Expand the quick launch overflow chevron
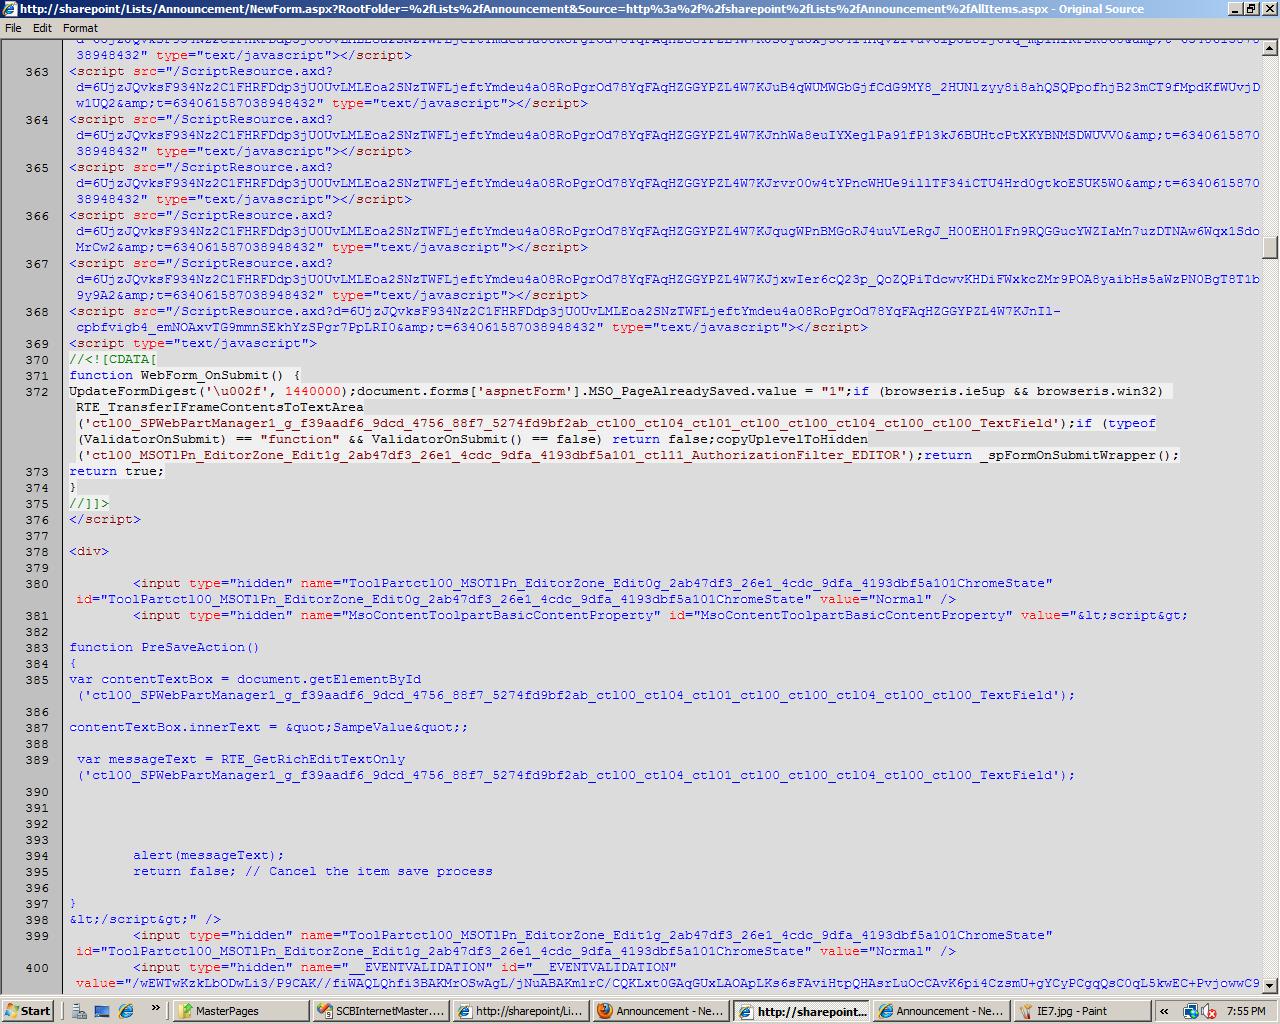Viewport: 1280px width, 1024px height. click(x=156, y=1009)
